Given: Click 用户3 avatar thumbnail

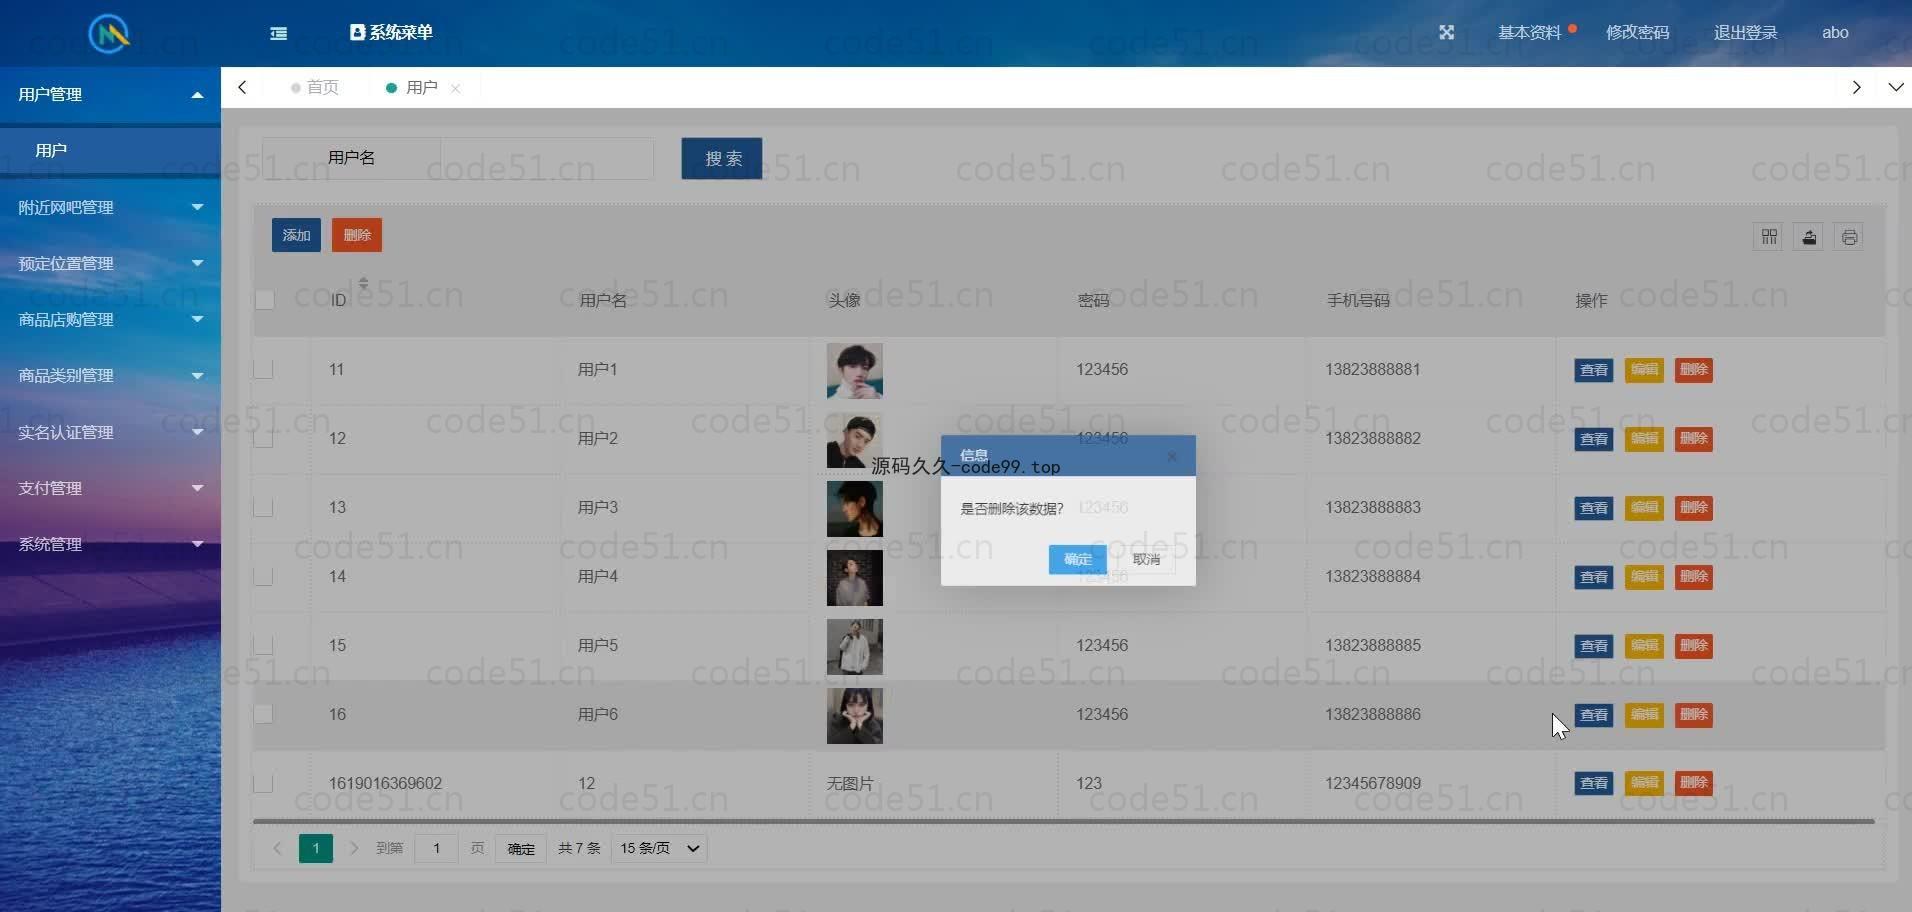Looking at the screenshot, I should [x=855, y=509].
